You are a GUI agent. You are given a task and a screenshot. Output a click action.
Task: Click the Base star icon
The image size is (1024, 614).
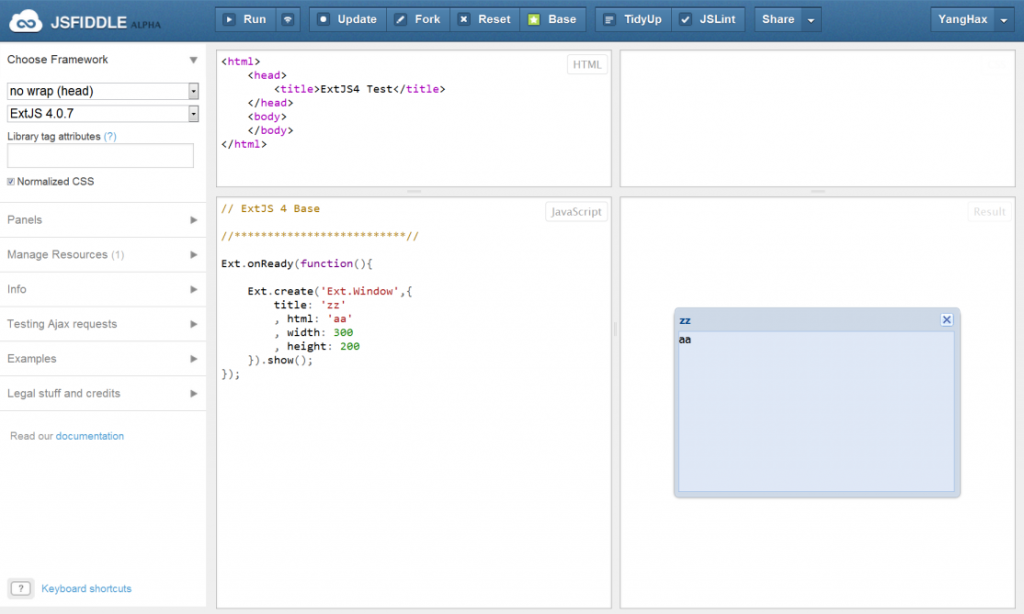pos(534,20)
